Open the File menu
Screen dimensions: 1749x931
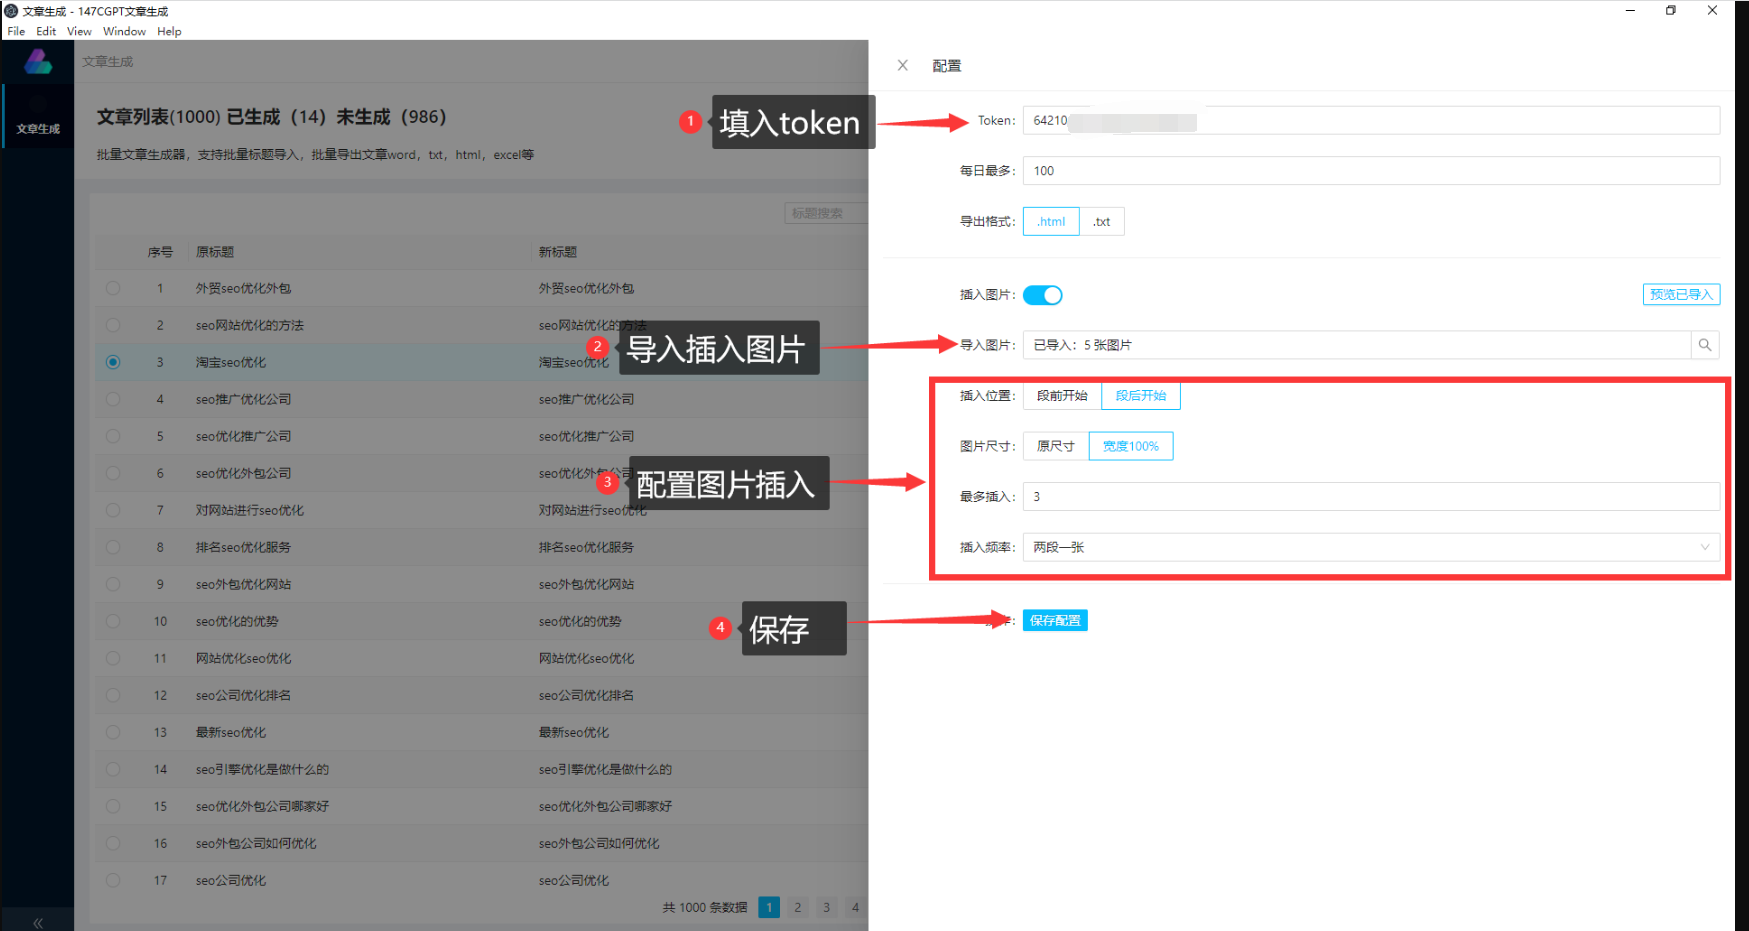16,31
